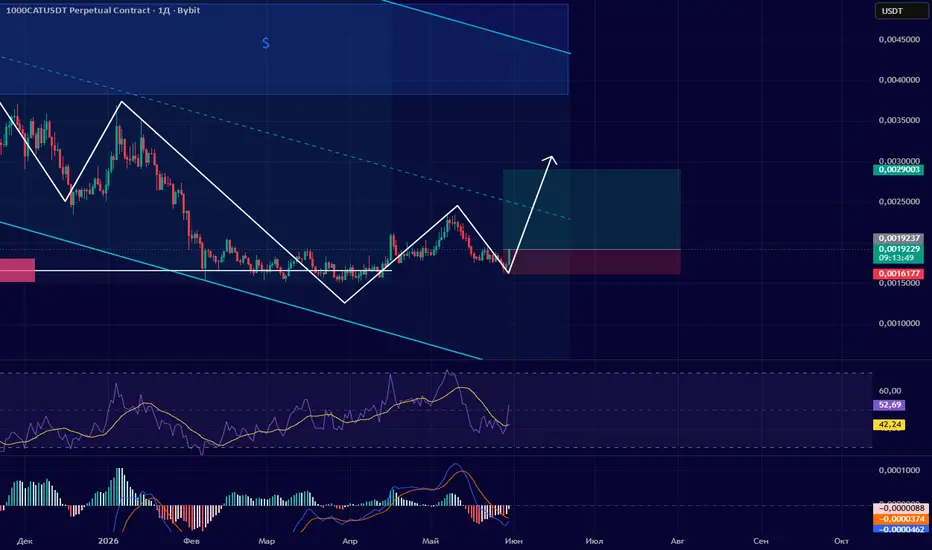This screenshot has width=932, height=550.
Task: Select the yellow 42,24 RSI average tag
Action: (889, 425)
